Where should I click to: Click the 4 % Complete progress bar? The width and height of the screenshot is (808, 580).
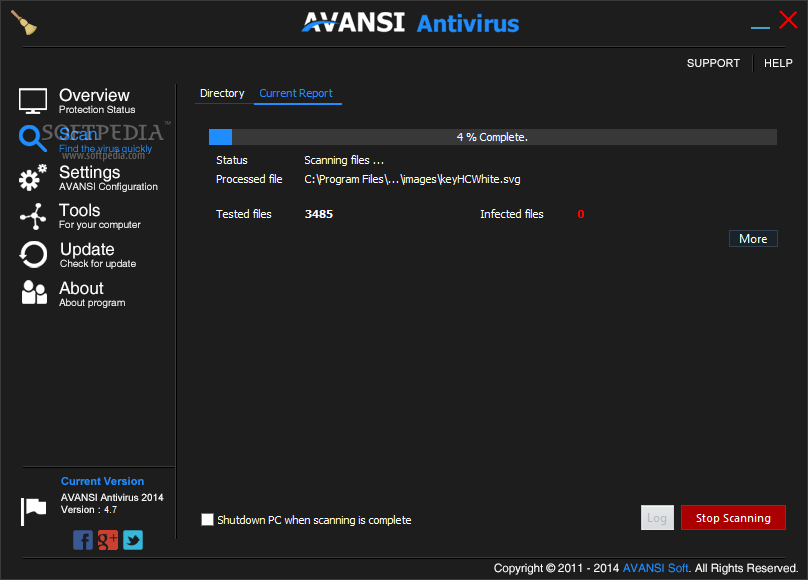[493, 137]
